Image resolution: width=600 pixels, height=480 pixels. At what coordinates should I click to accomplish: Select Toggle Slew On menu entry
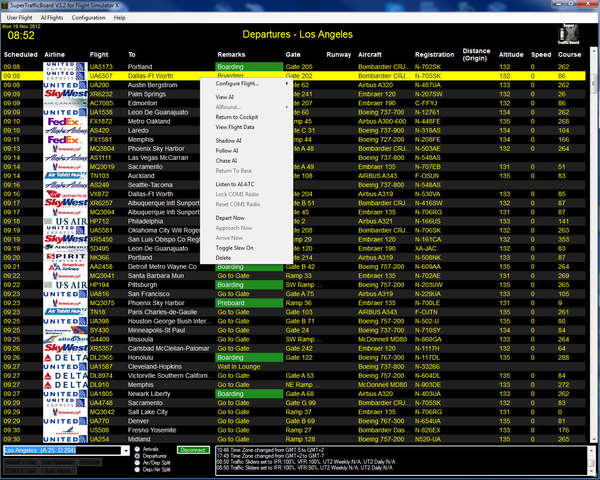pos(235,248)
